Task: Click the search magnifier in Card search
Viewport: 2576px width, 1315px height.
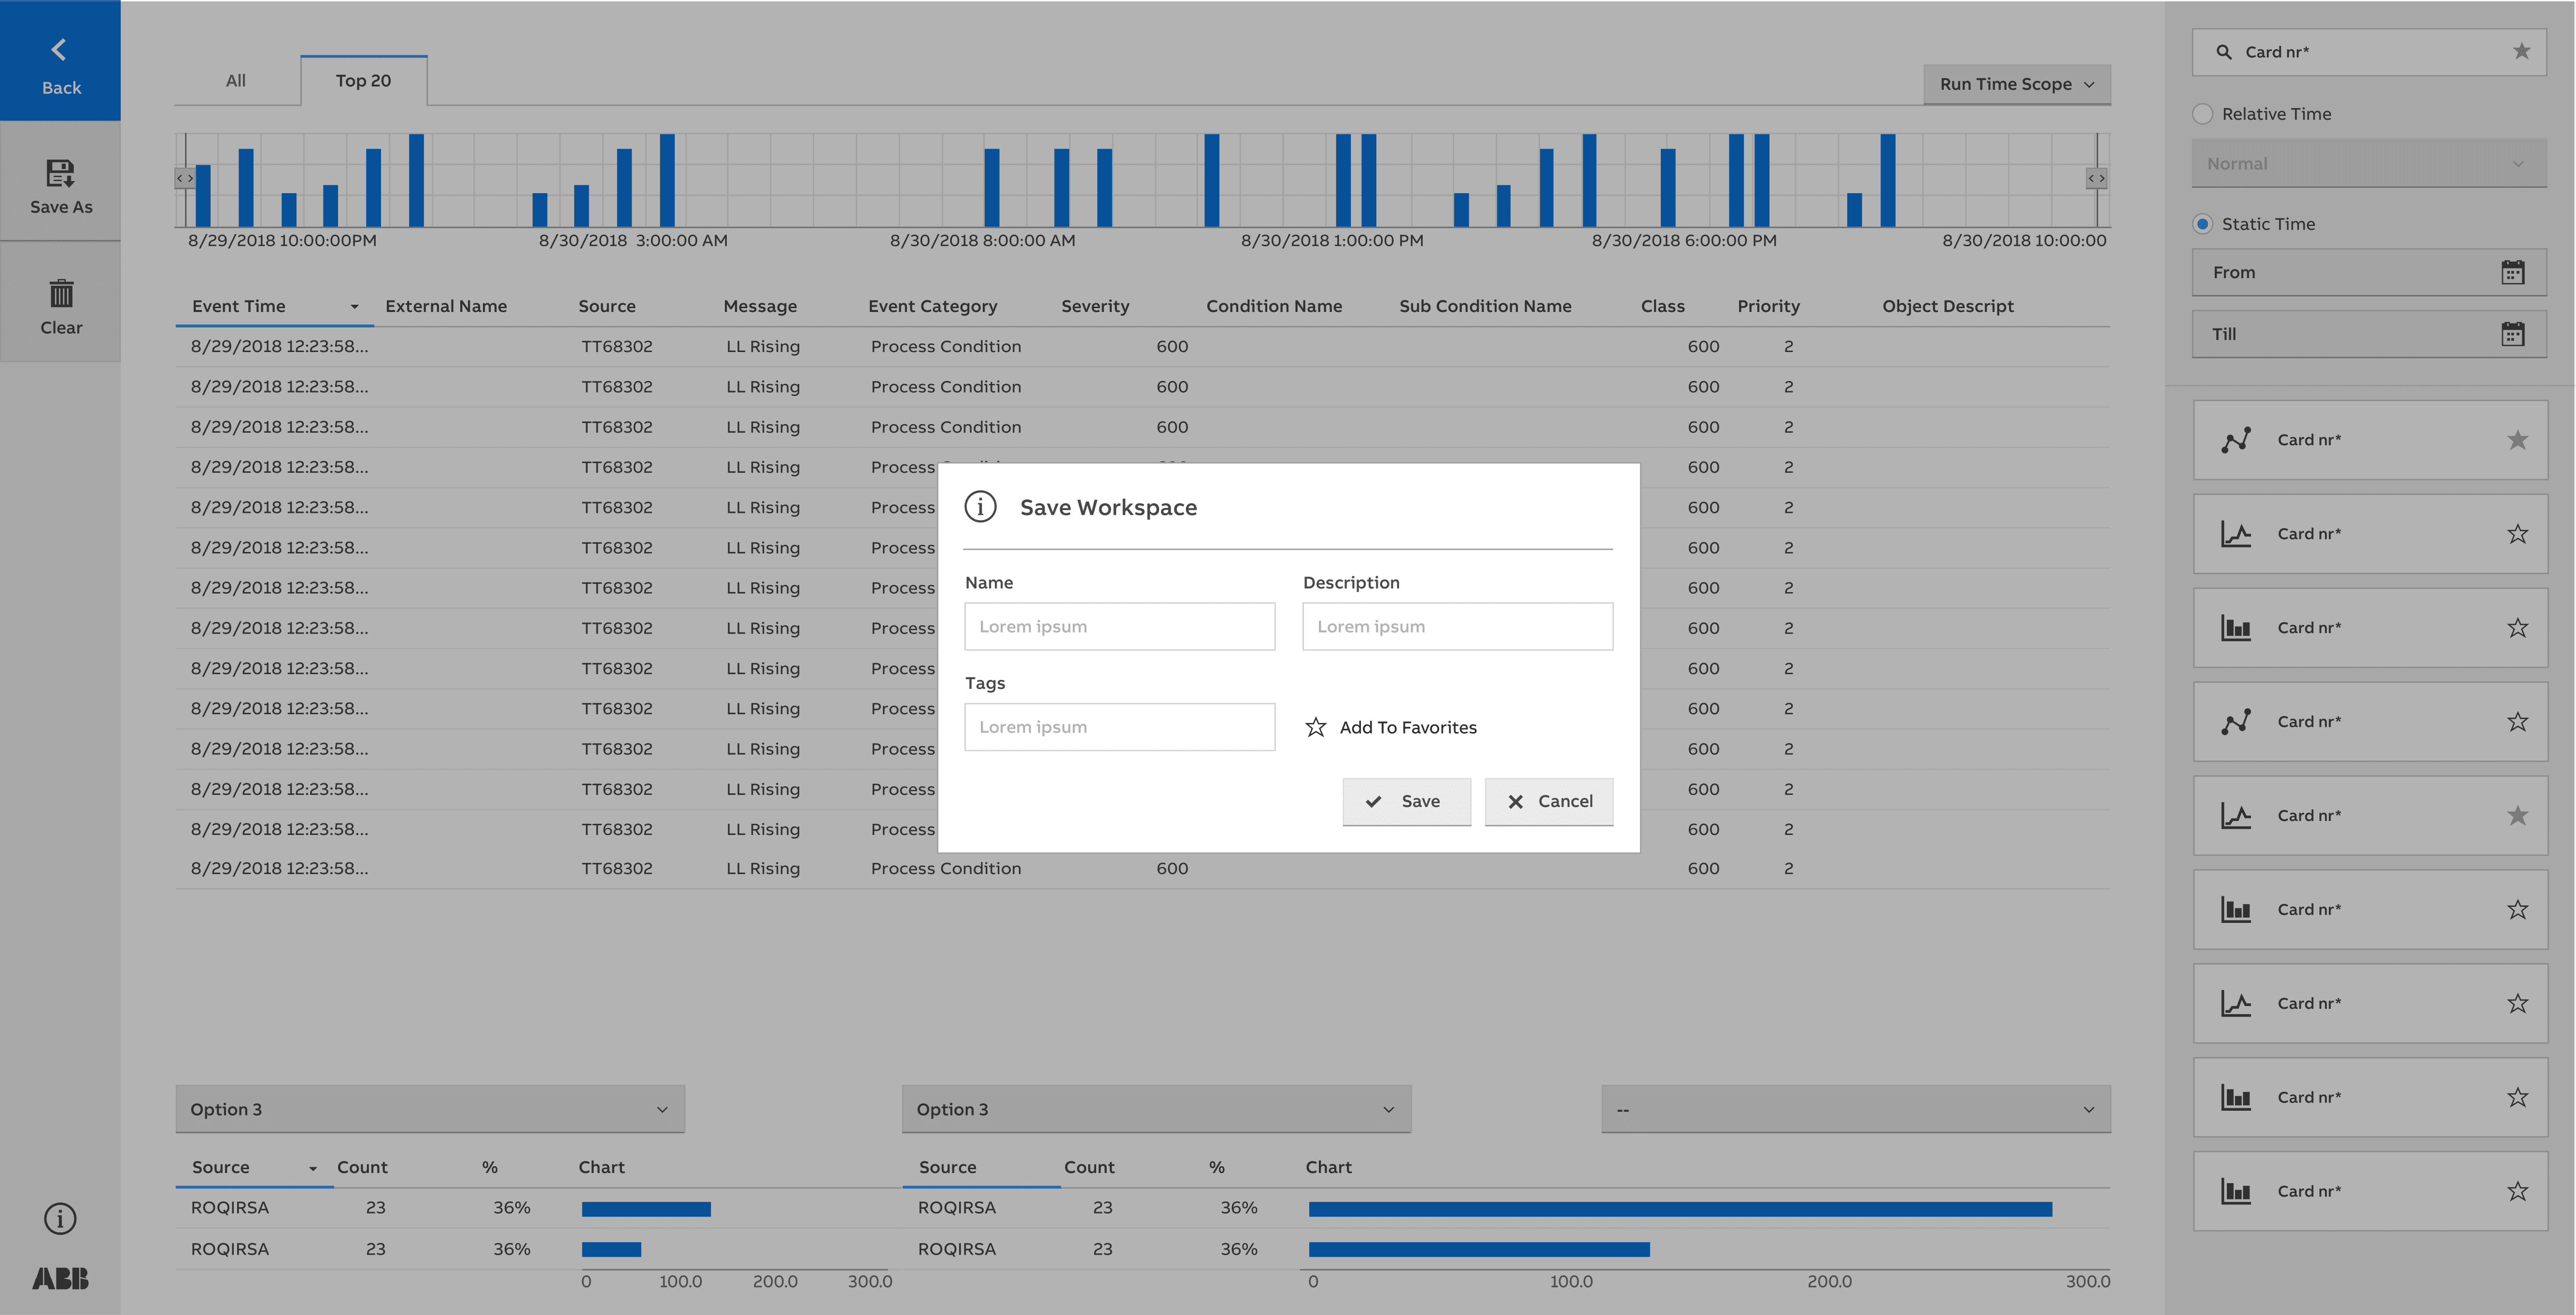Action: 2224,52
